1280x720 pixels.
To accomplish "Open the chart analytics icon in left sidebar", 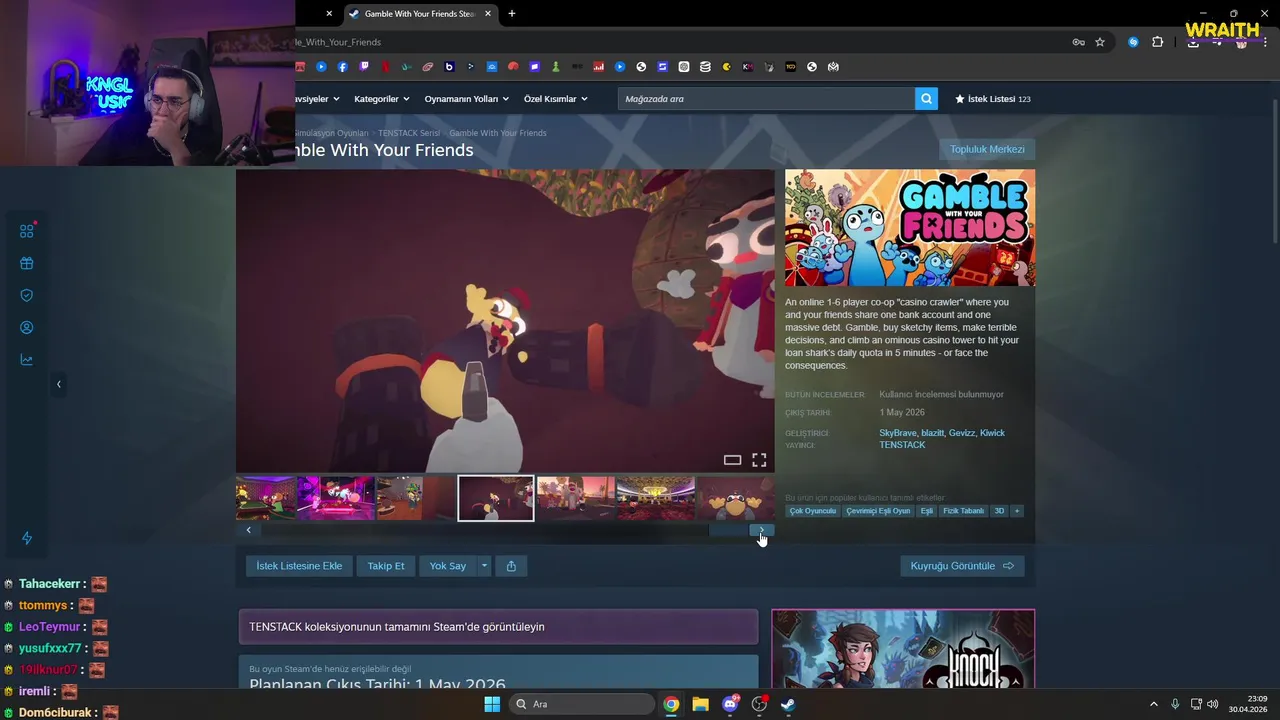I will pos(27,360).
